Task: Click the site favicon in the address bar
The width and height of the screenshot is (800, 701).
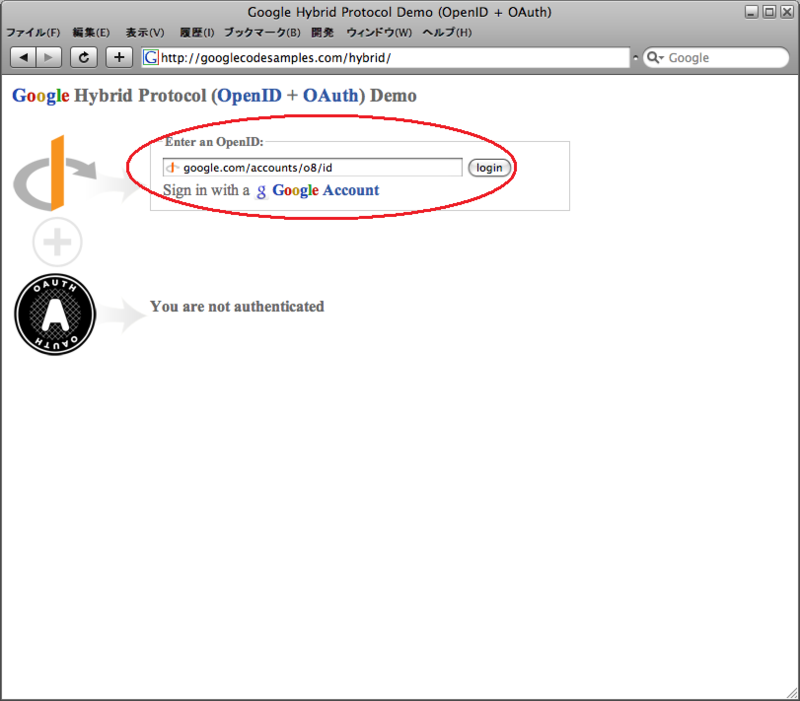Action: (151, 57)
